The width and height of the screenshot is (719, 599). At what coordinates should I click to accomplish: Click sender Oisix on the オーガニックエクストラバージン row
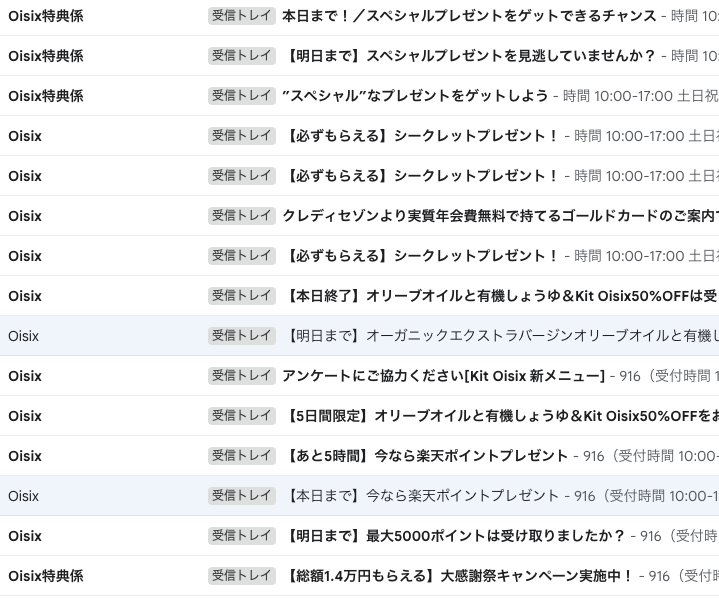pos(23,336)
